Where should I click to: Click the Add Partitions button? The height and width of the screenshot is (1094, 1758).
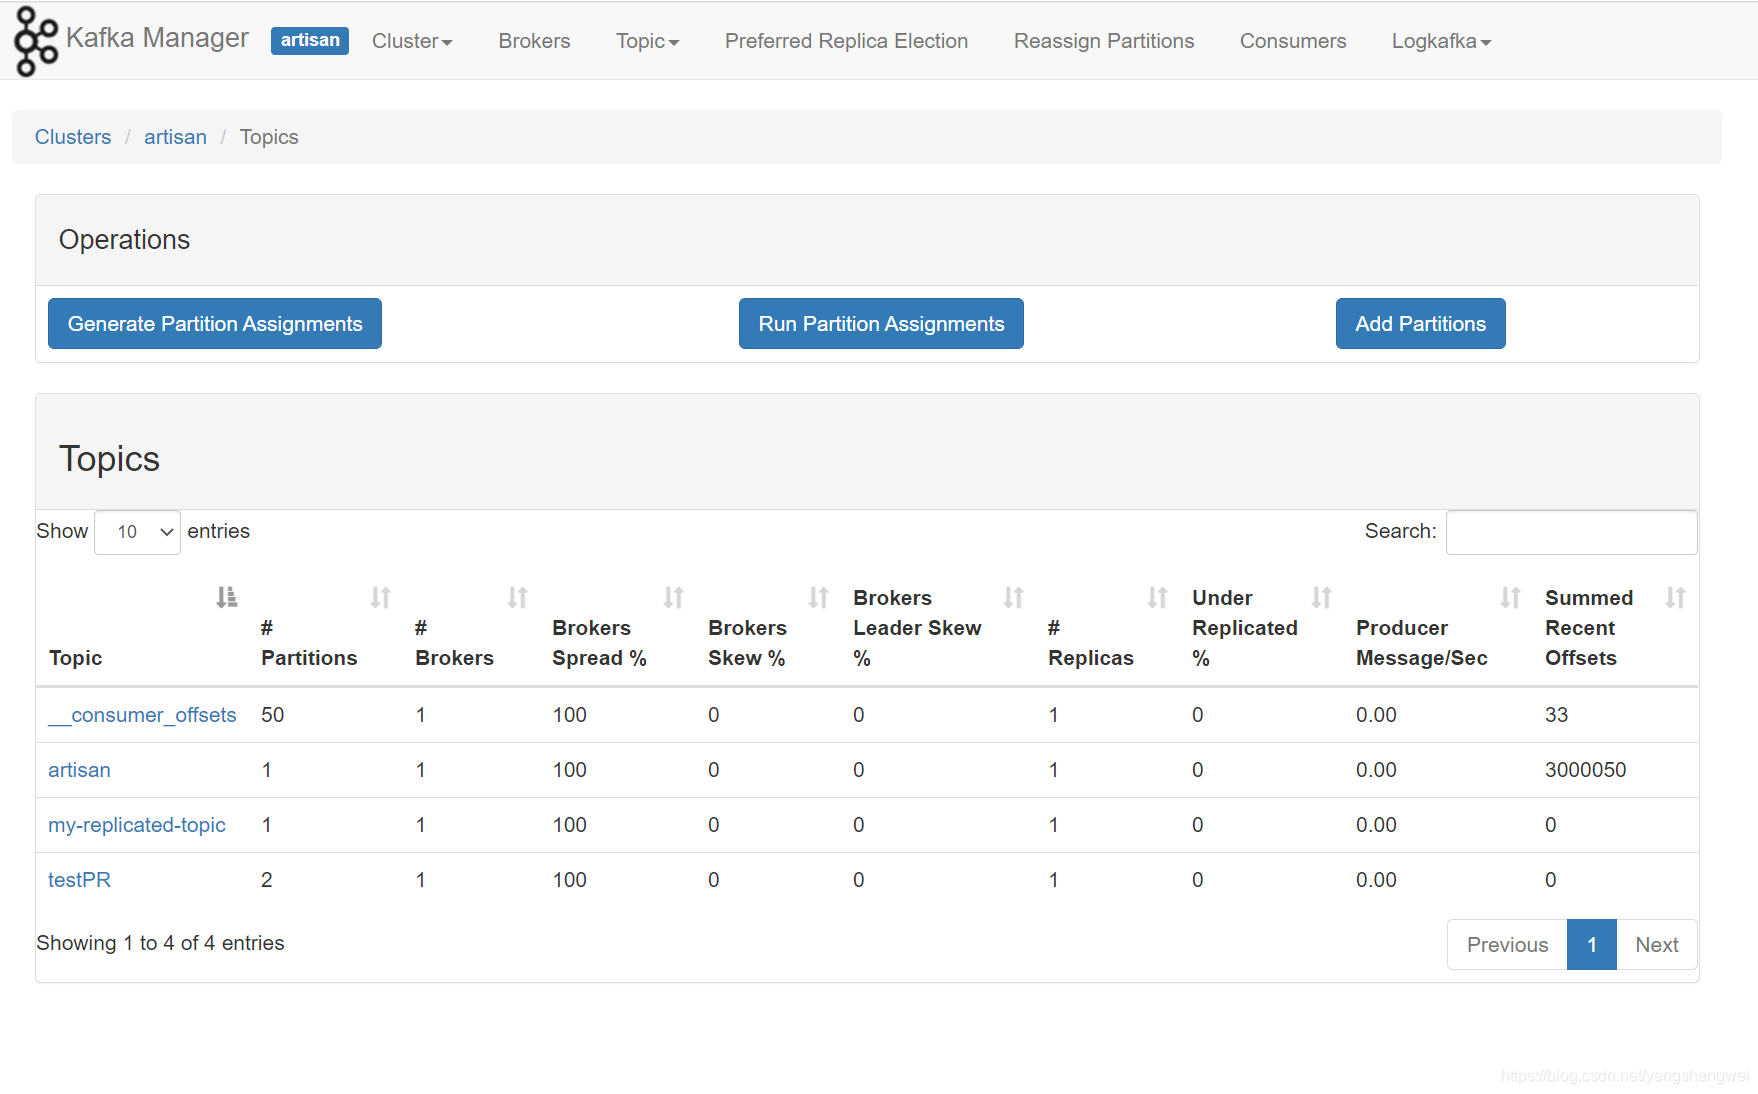click(x=1420, y=323)
